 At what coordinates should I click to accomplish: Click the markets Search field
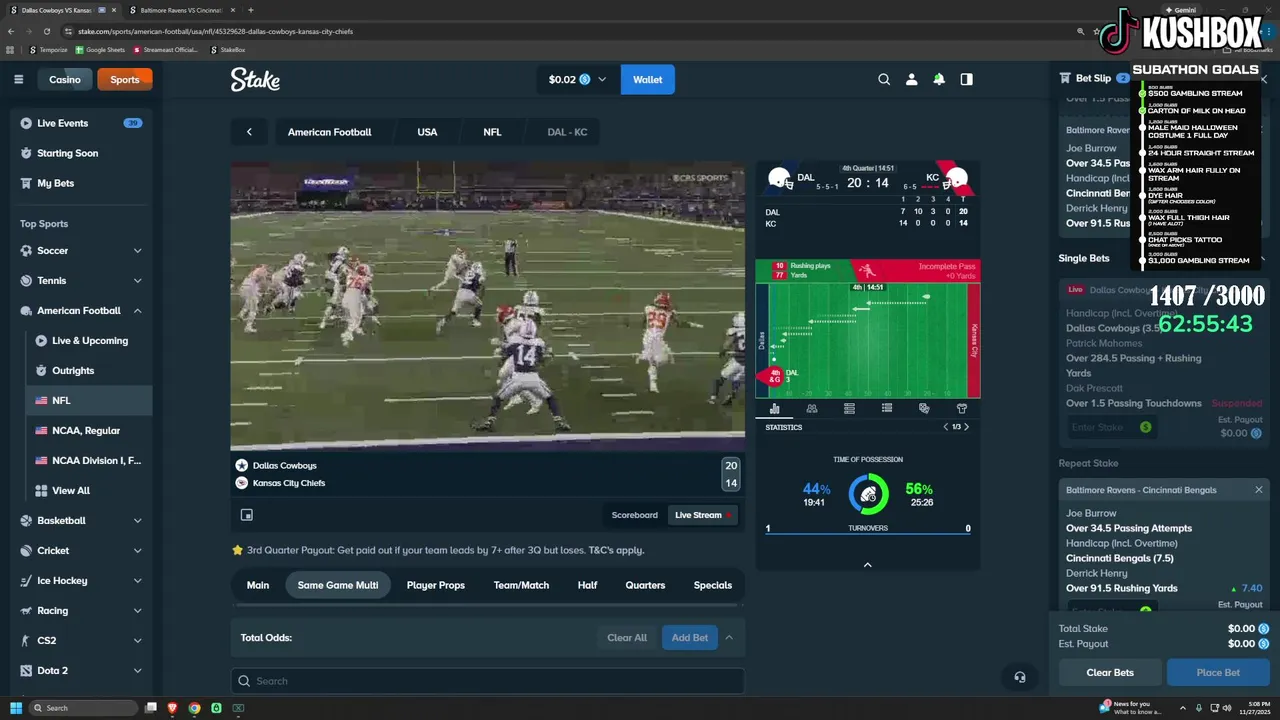click(x=488, y=681)
